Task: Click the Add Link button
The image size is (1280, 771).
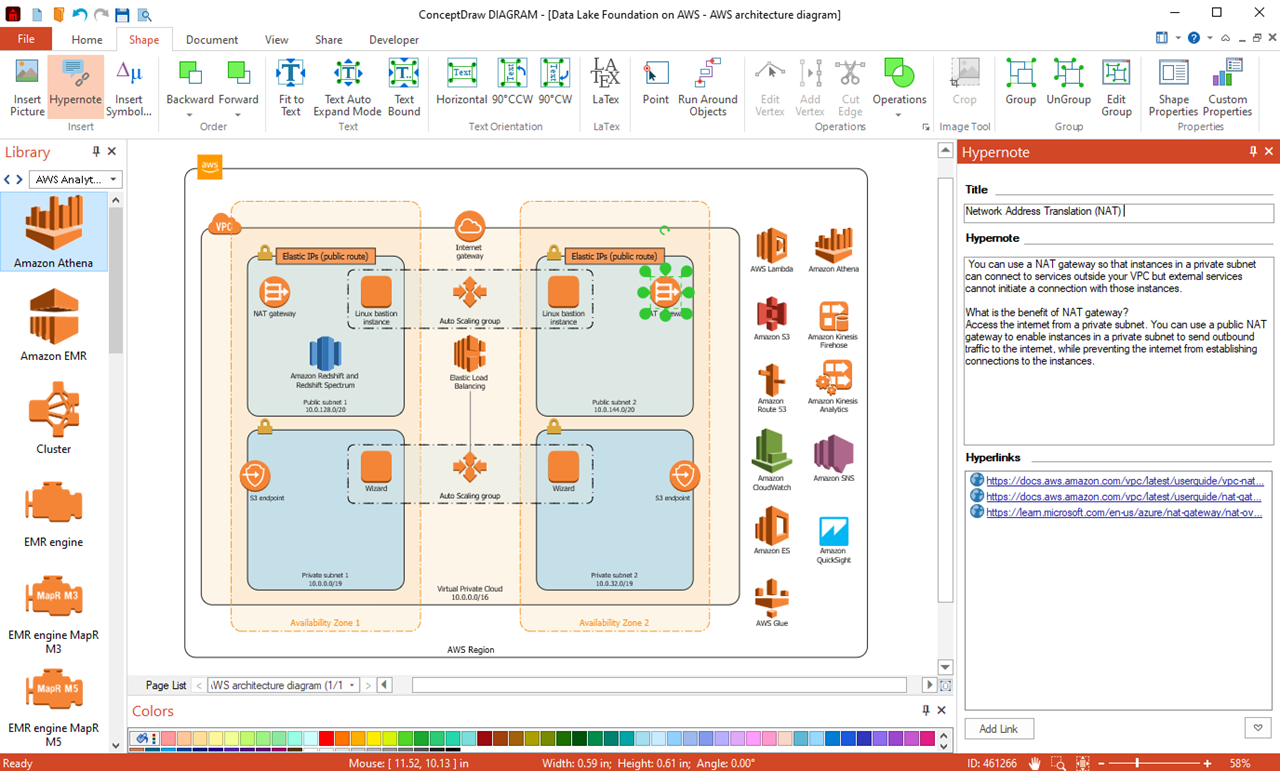Action: click(998, 729)
